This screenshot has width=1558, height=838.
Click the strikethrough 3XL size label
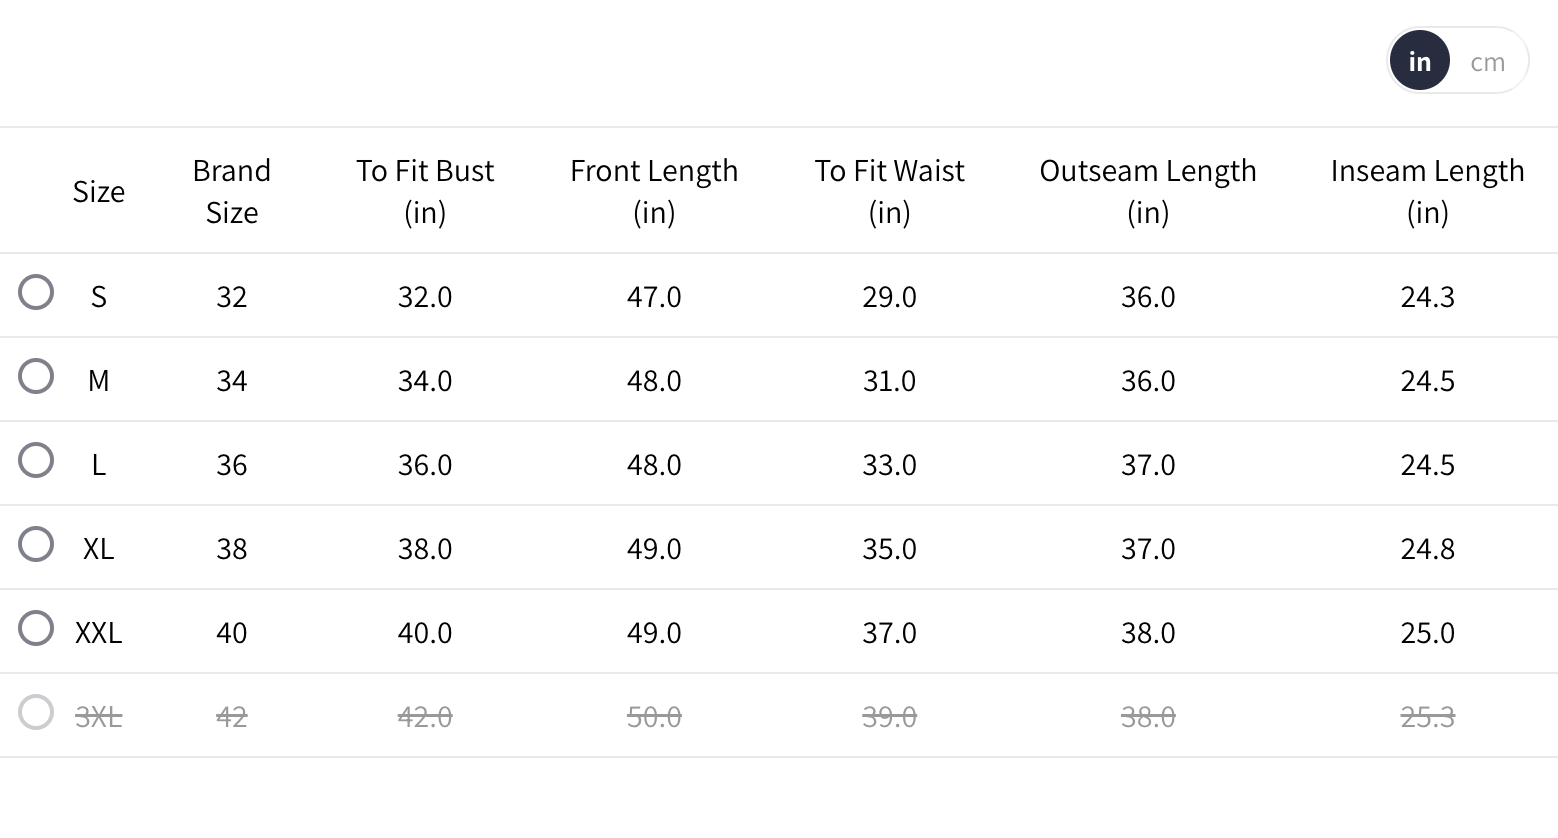[x=99, y=717]
